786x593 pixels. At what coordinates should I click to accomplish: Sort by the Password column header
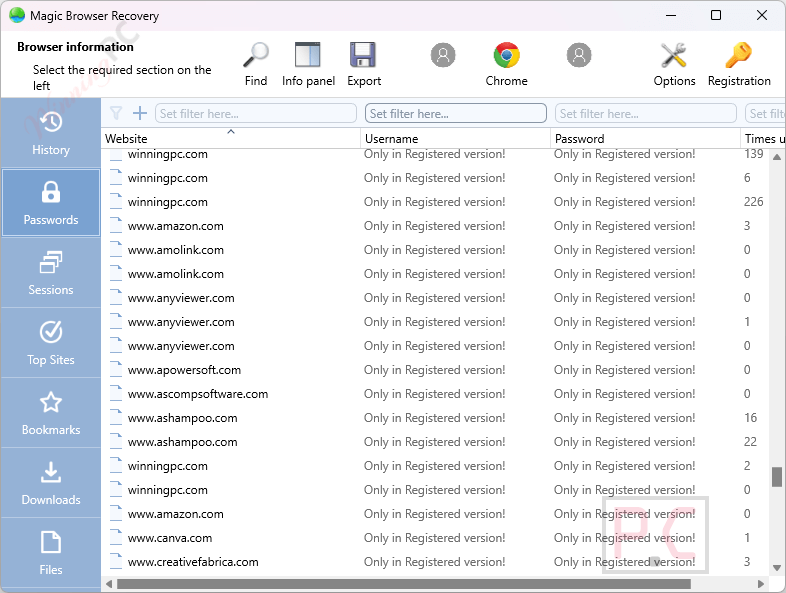pyautogui.click(x=645, y=138)
